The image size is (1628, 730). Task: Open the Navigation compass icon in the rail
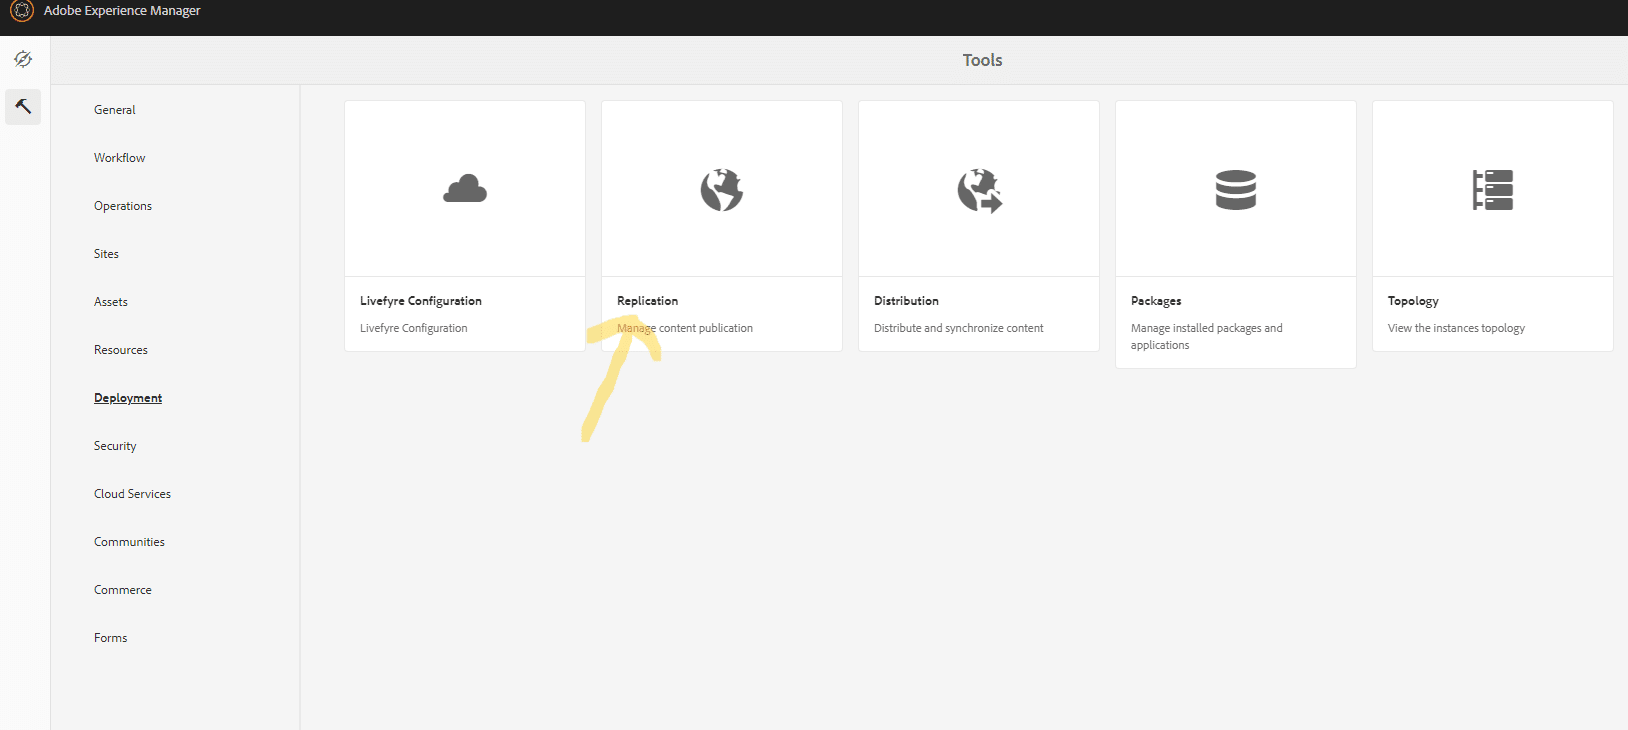(x=23, y=60)
